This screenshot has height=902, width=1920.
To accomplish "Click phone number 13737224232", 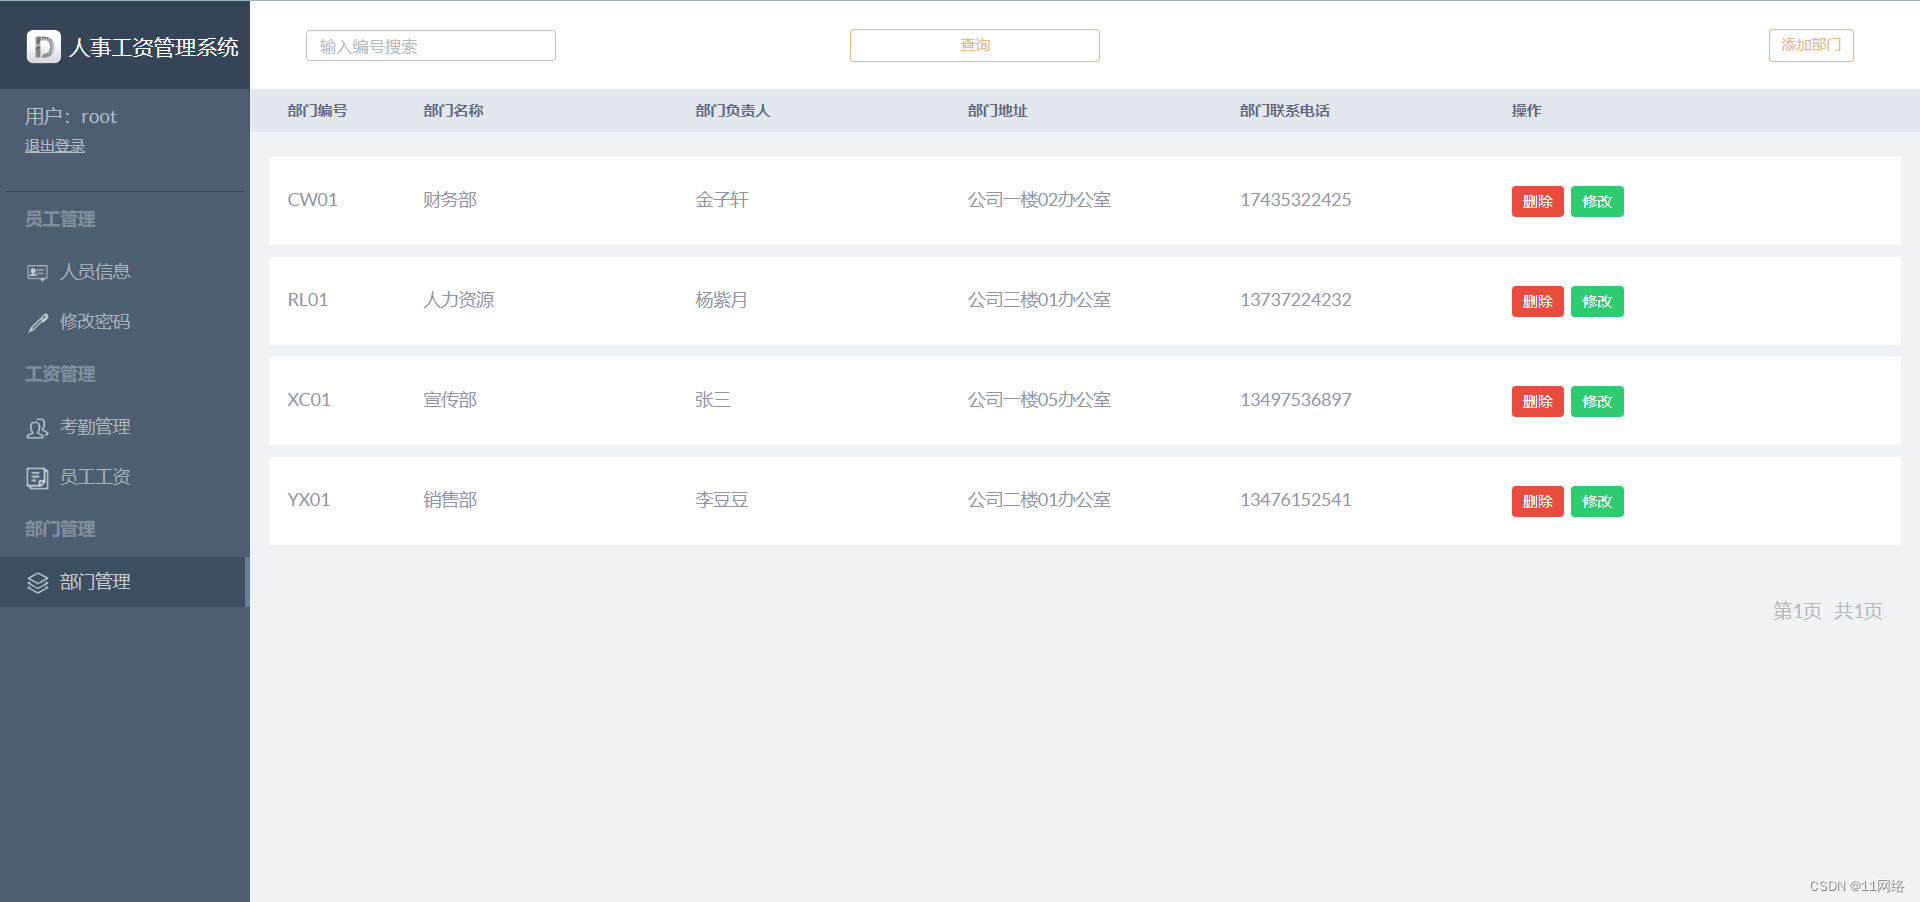I will 1295,300.
